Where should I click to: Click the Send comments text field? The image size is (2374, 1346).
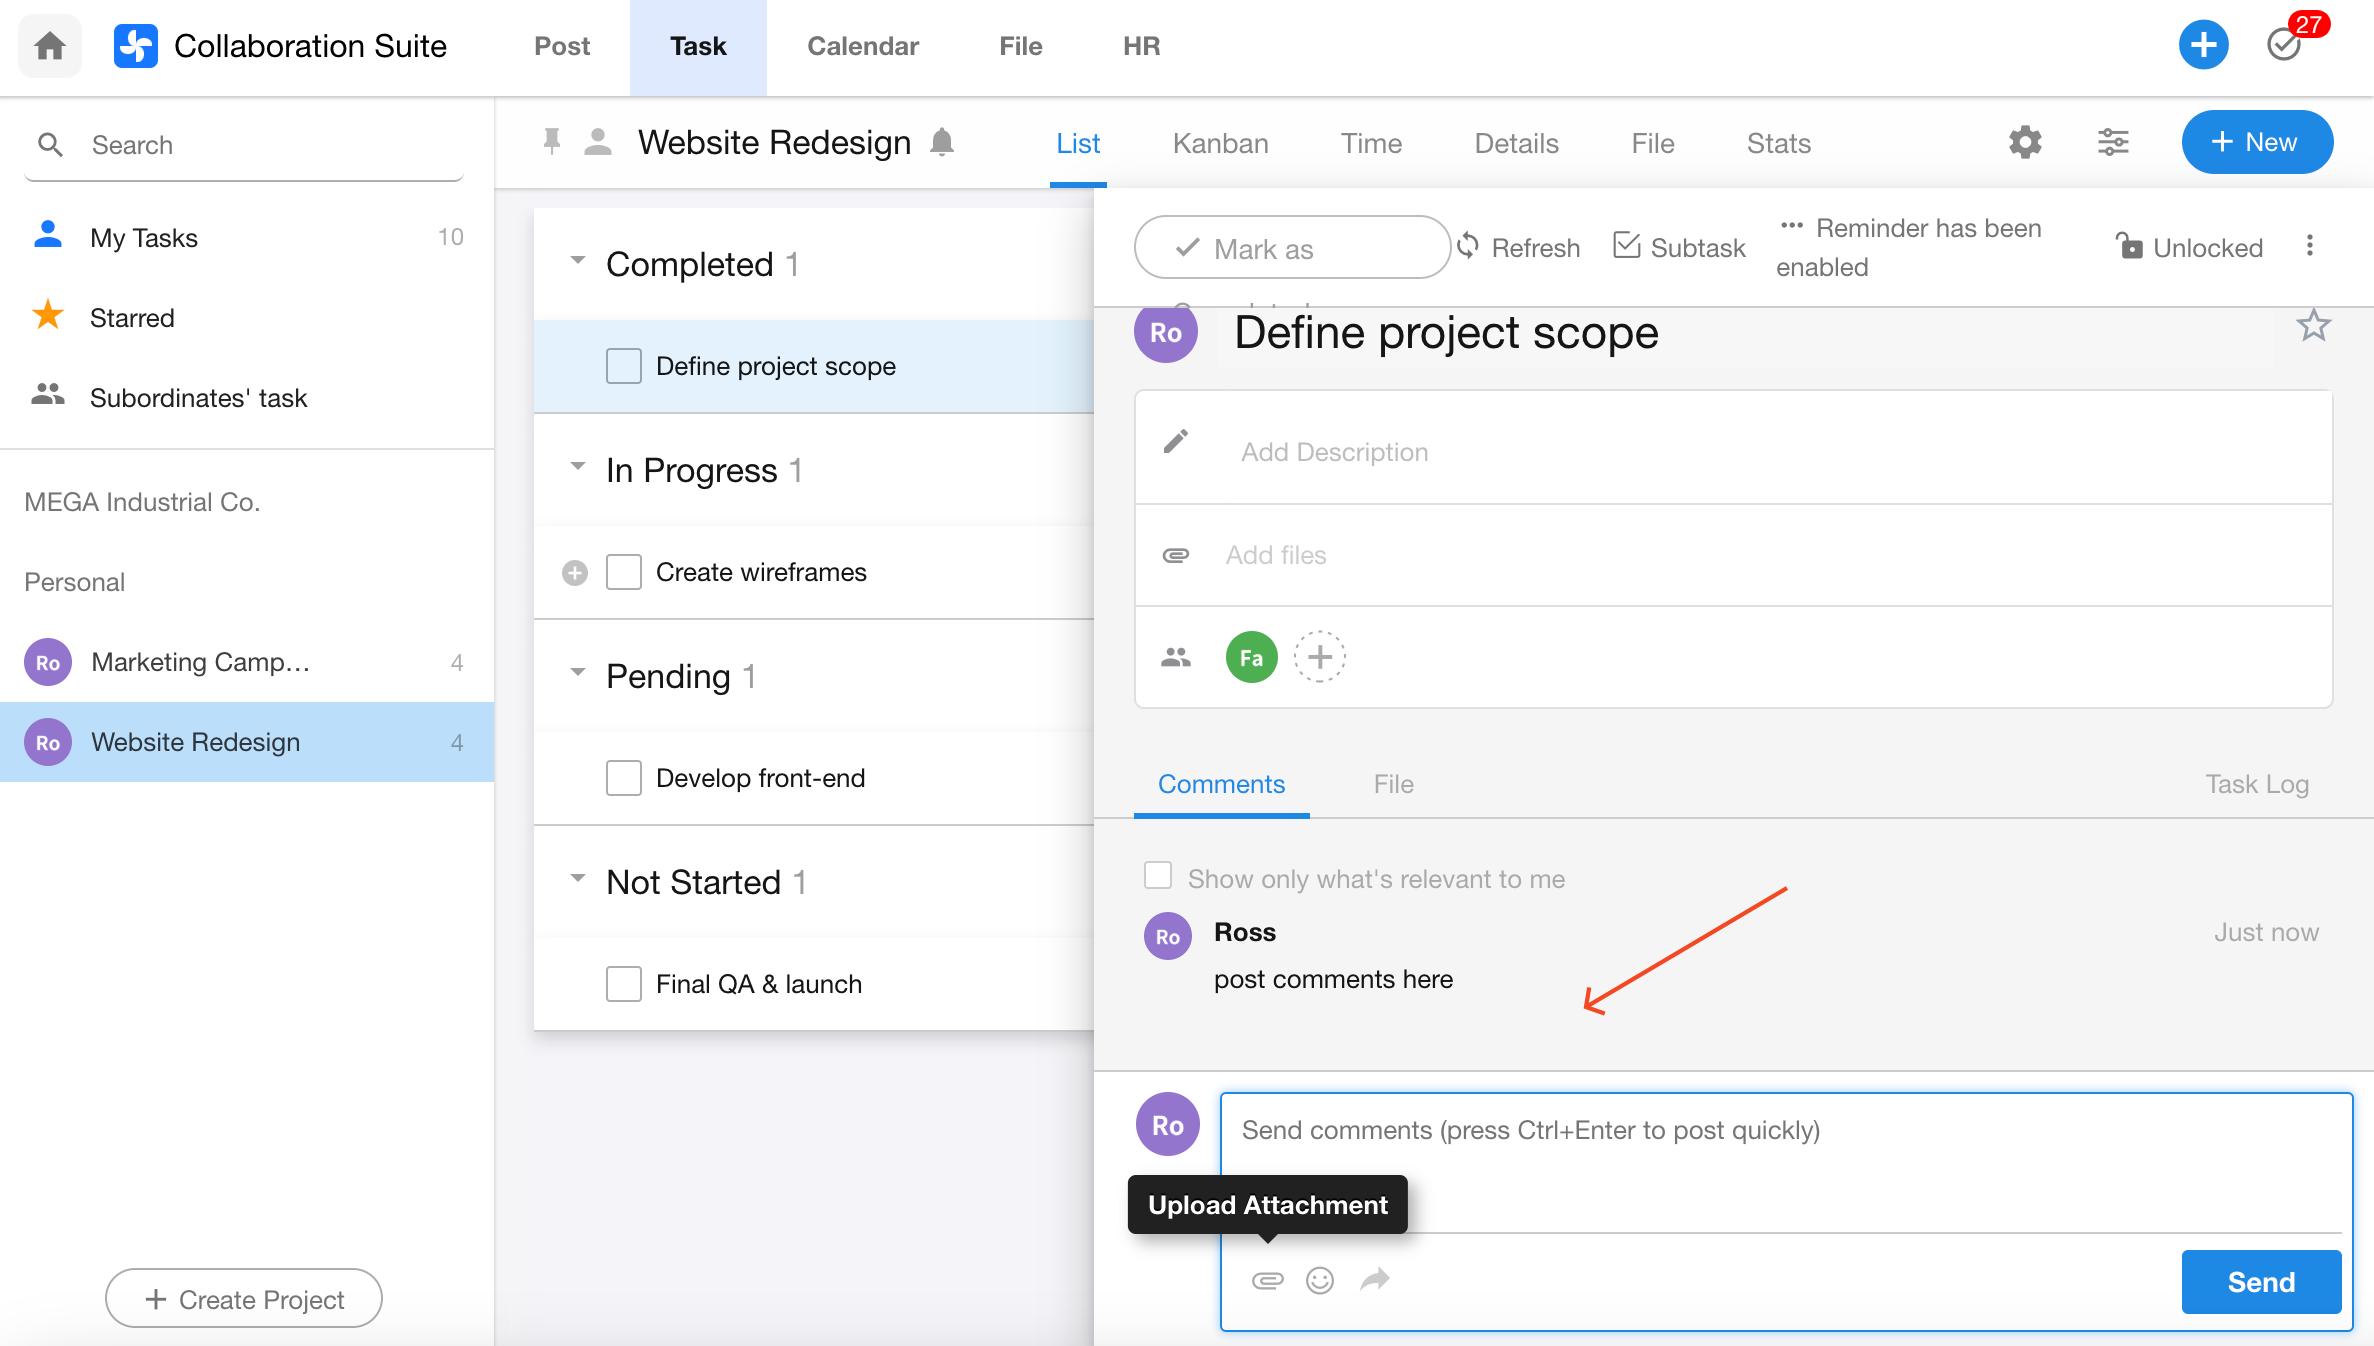[x=1780, y=1160]
